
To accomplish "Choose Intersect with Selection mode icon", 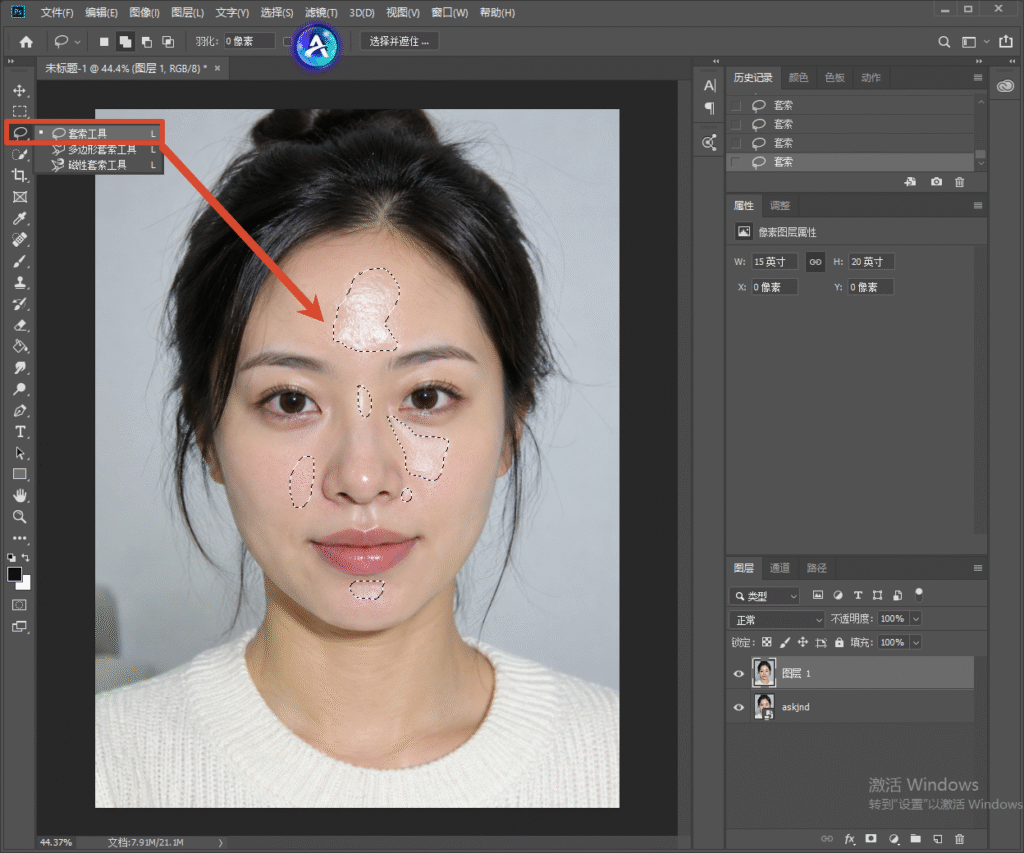I will [x=168, y=42].
